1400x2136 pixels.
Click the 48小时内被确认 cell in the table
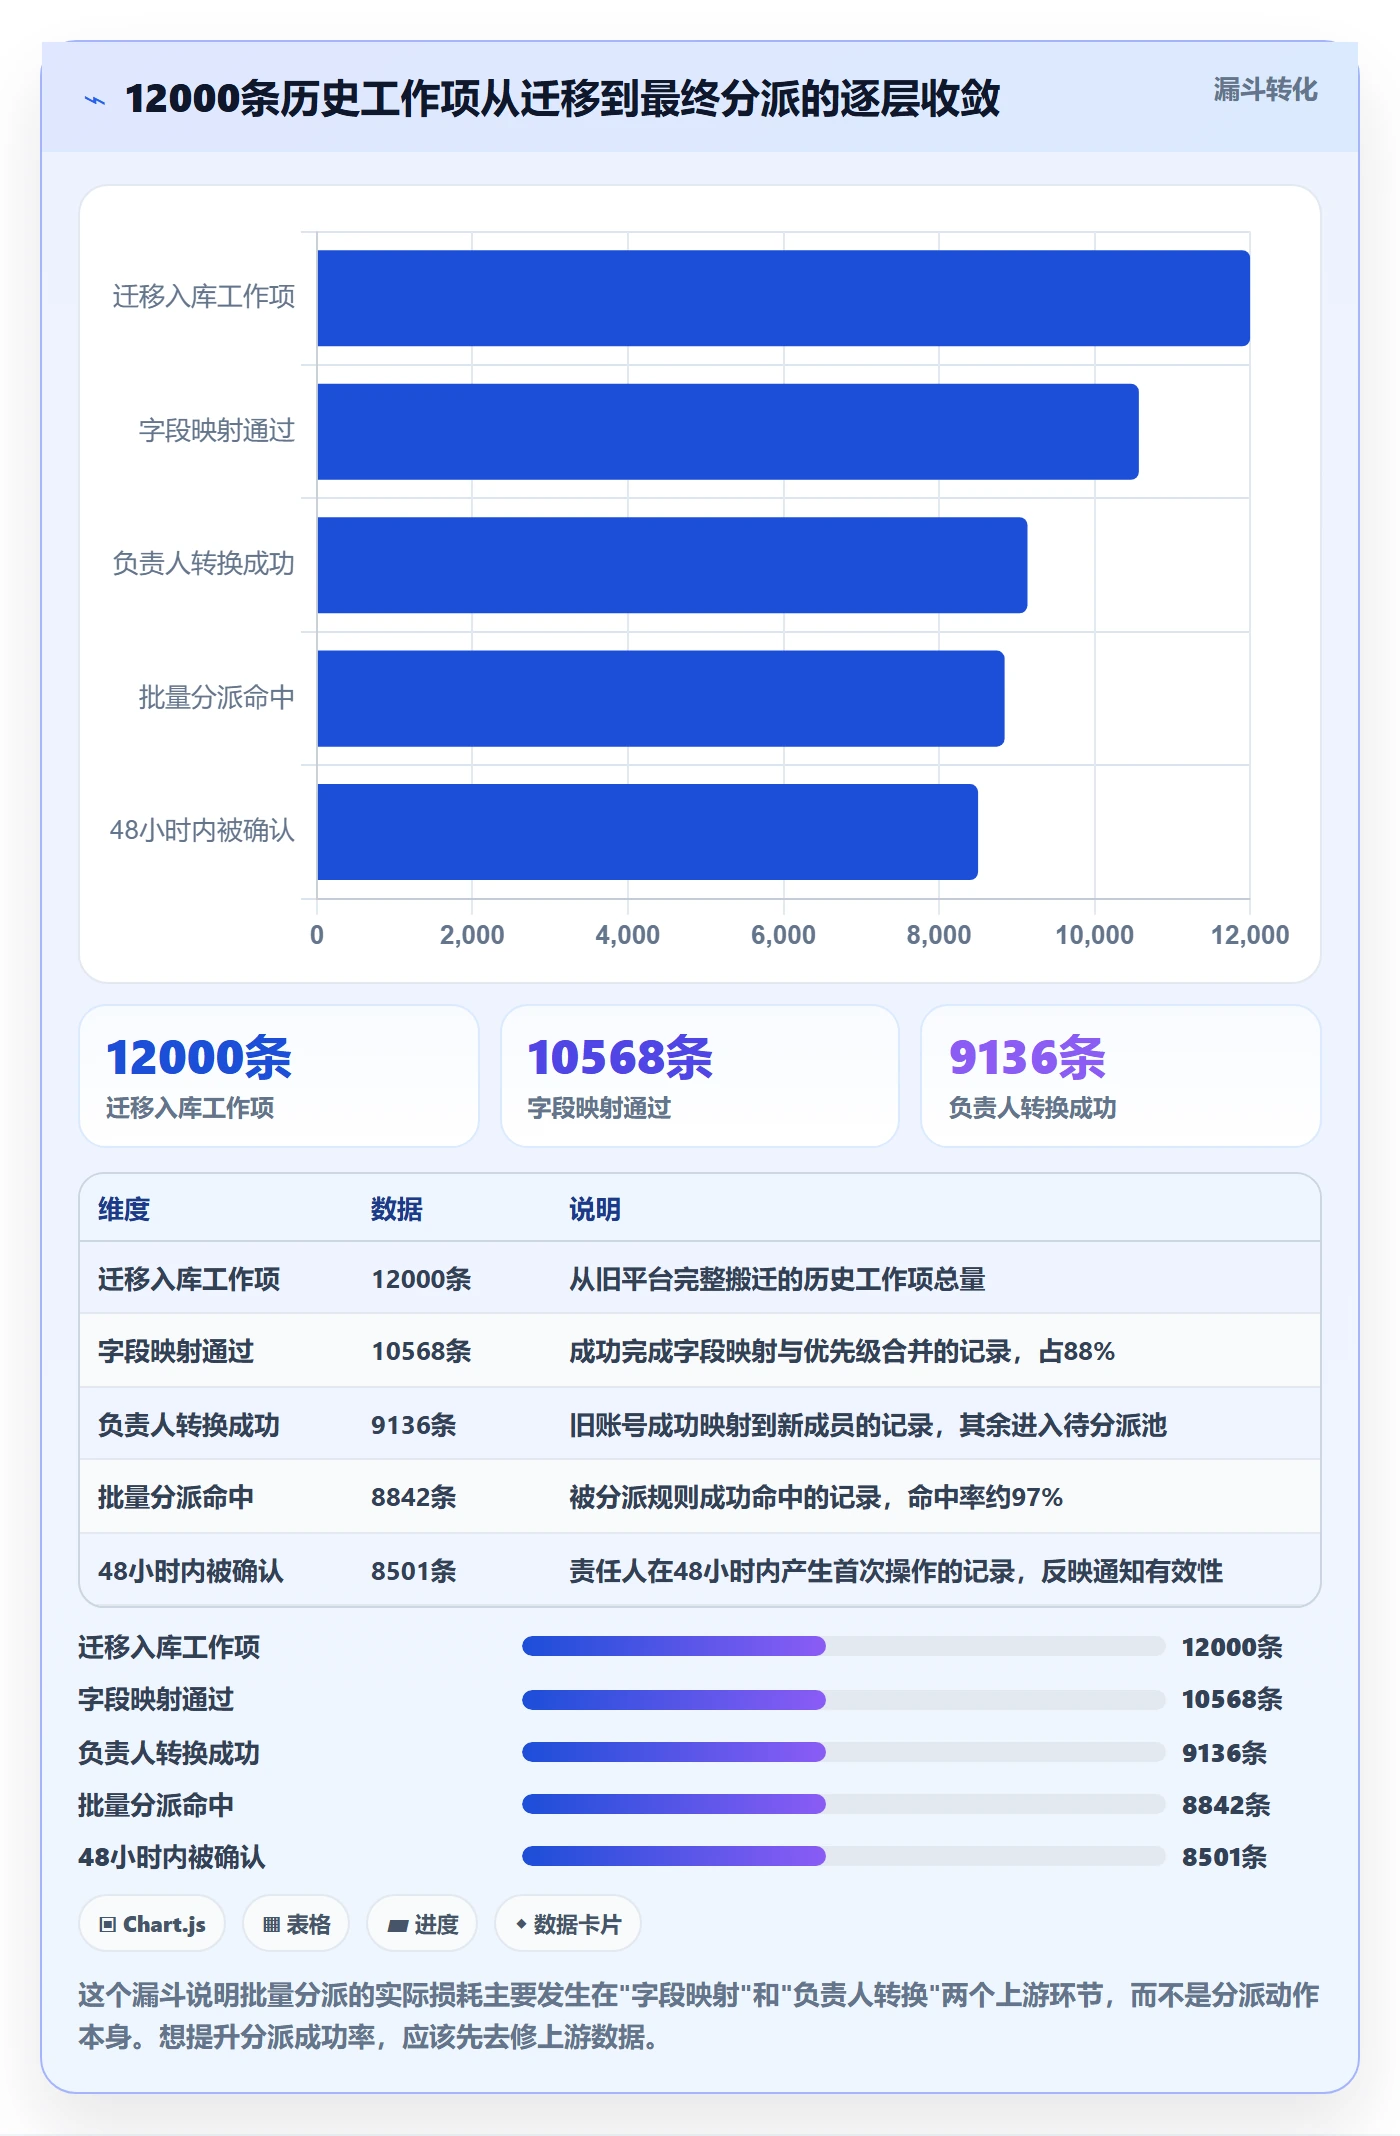tap(191, 1571)
